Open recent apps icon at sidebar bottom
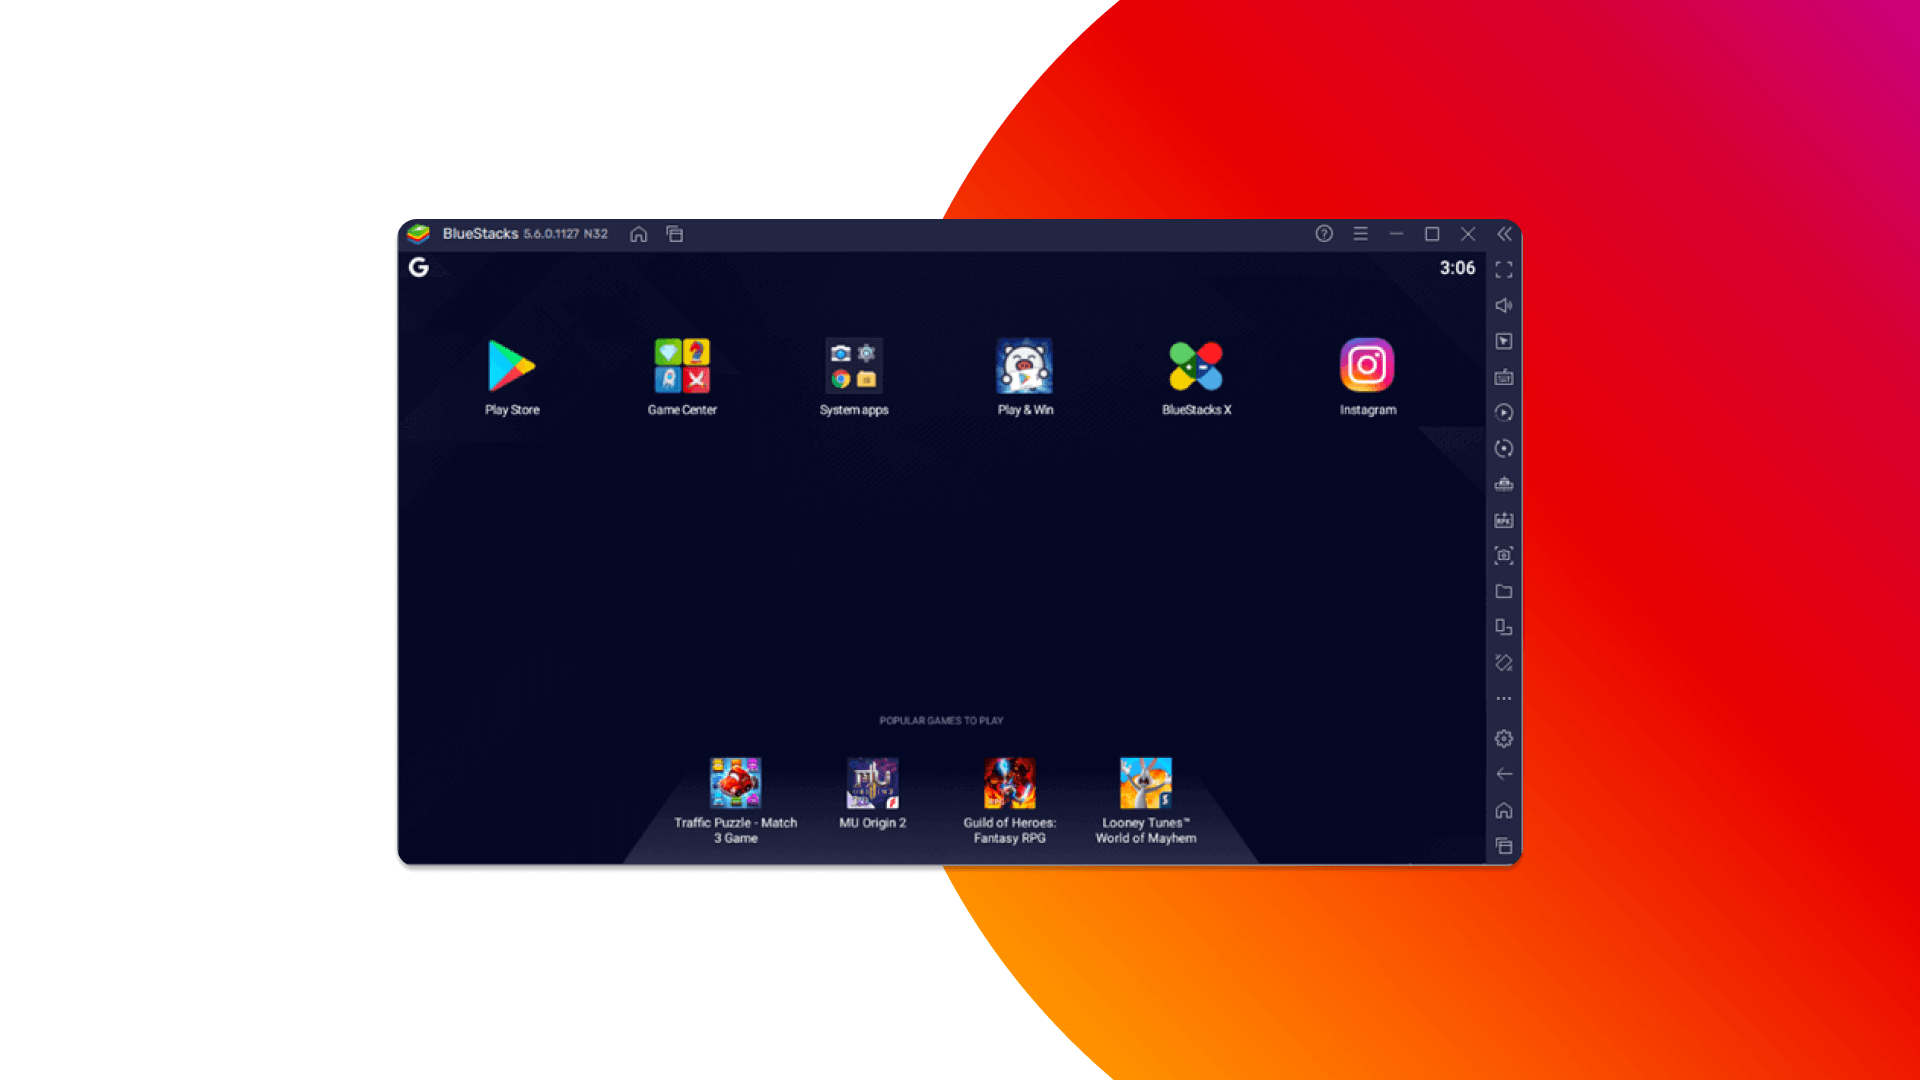This screenshot has height=1080, width=1920. pos(1504,846)
